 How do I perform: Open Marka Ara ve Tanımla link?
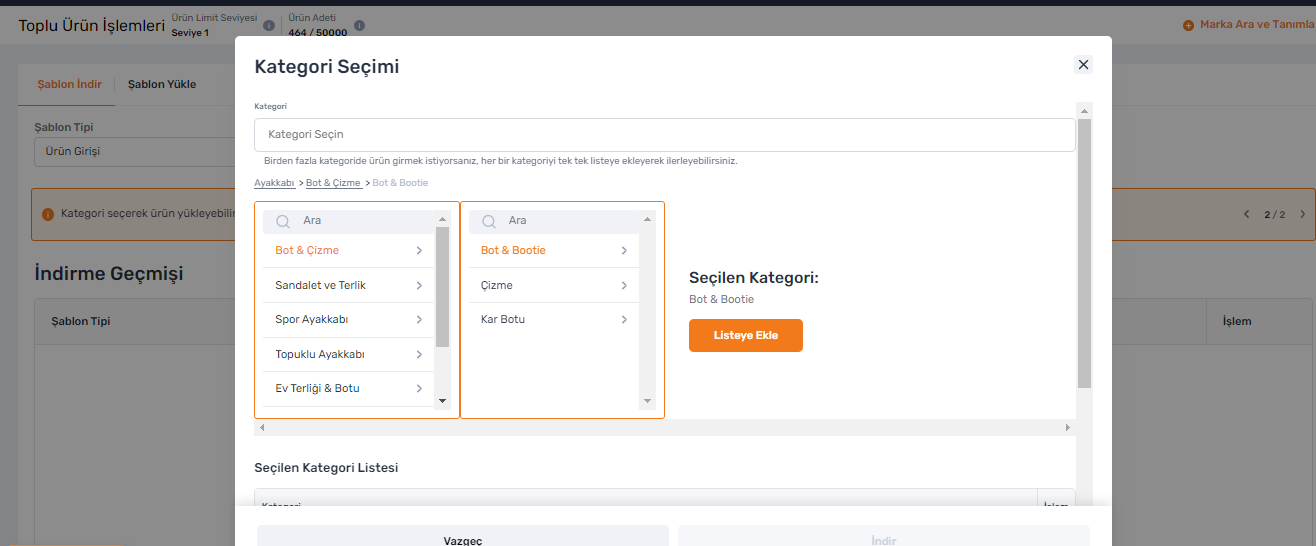click(1257, 25)
